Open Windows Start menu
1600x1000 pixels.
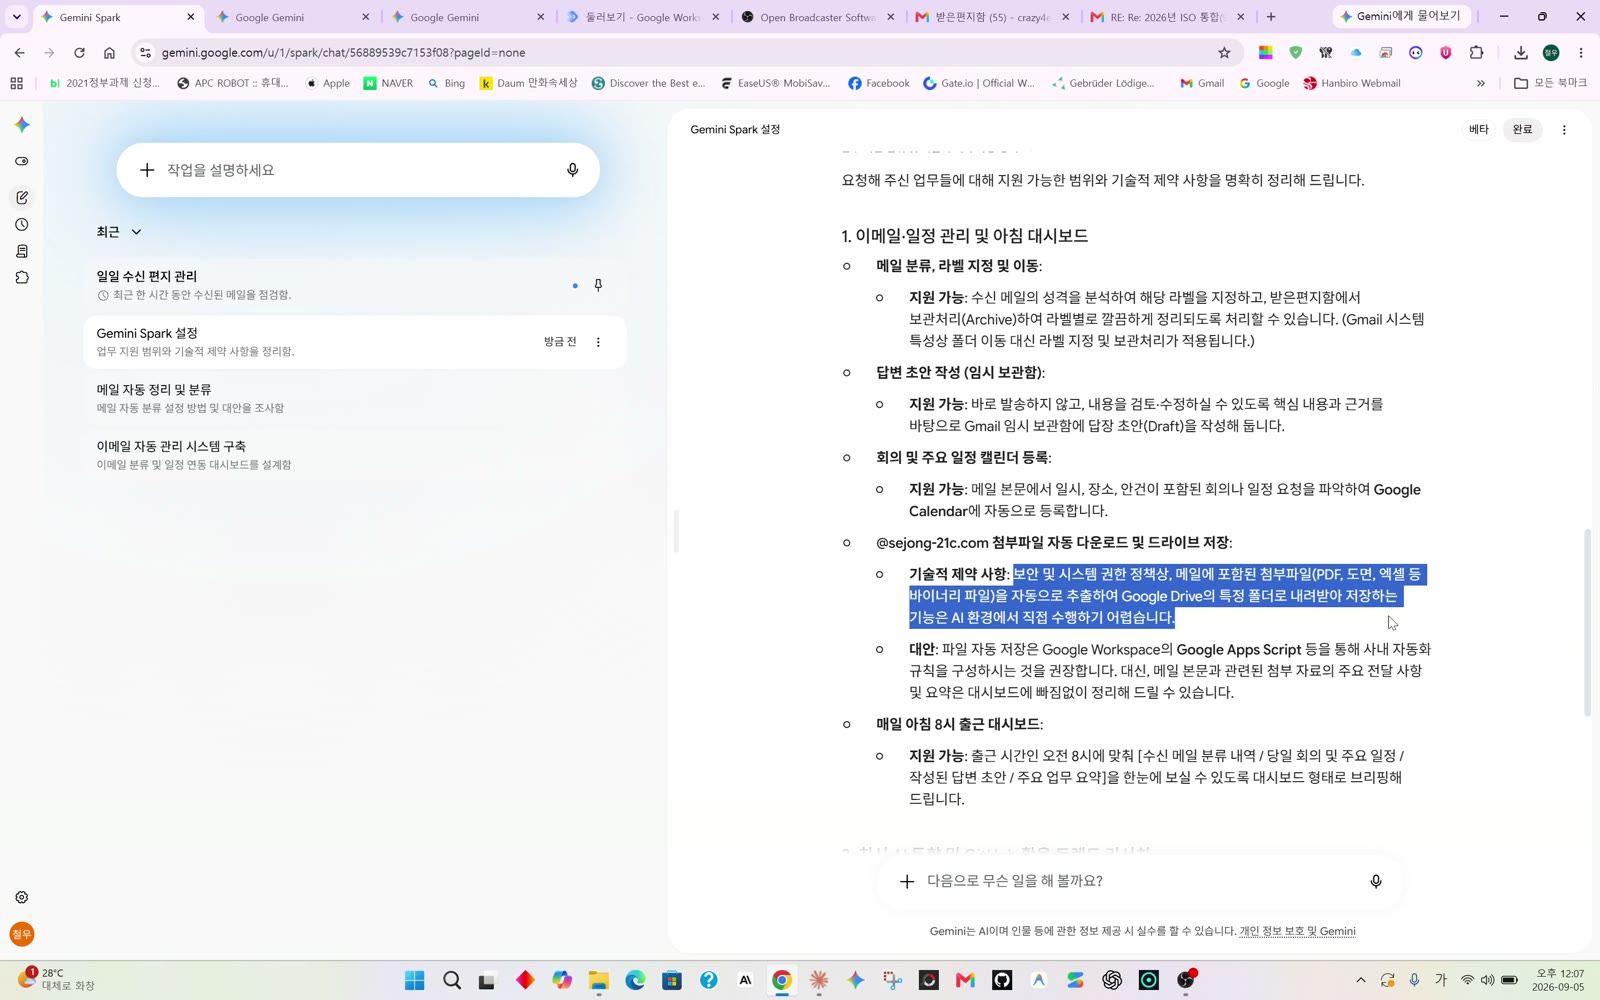tap(414, 980)
